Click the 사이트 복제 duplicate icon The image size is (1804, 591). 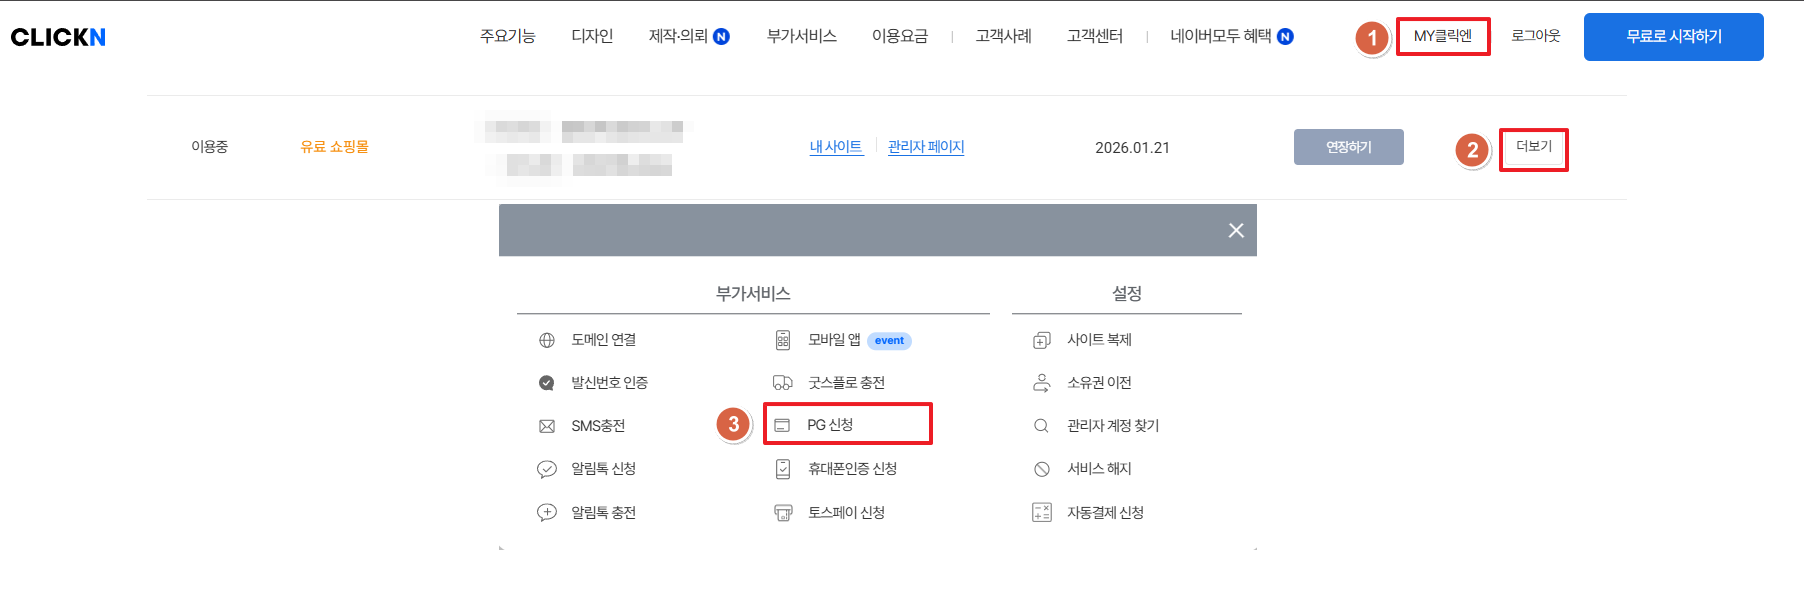1041,340
